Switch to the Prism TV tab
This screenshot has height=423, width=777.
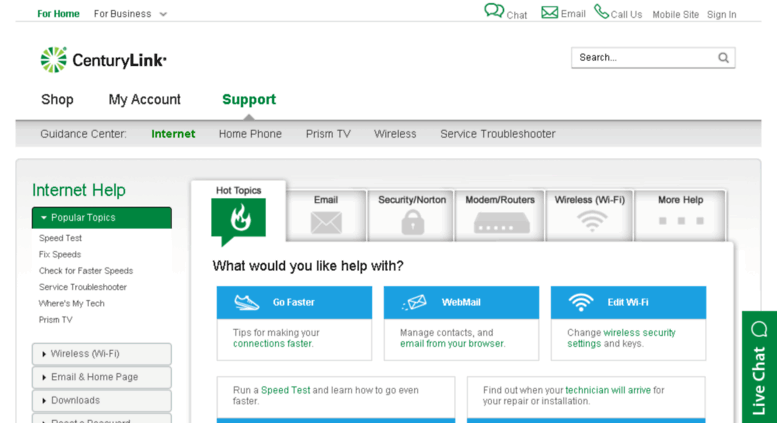(x=328, y=134)
